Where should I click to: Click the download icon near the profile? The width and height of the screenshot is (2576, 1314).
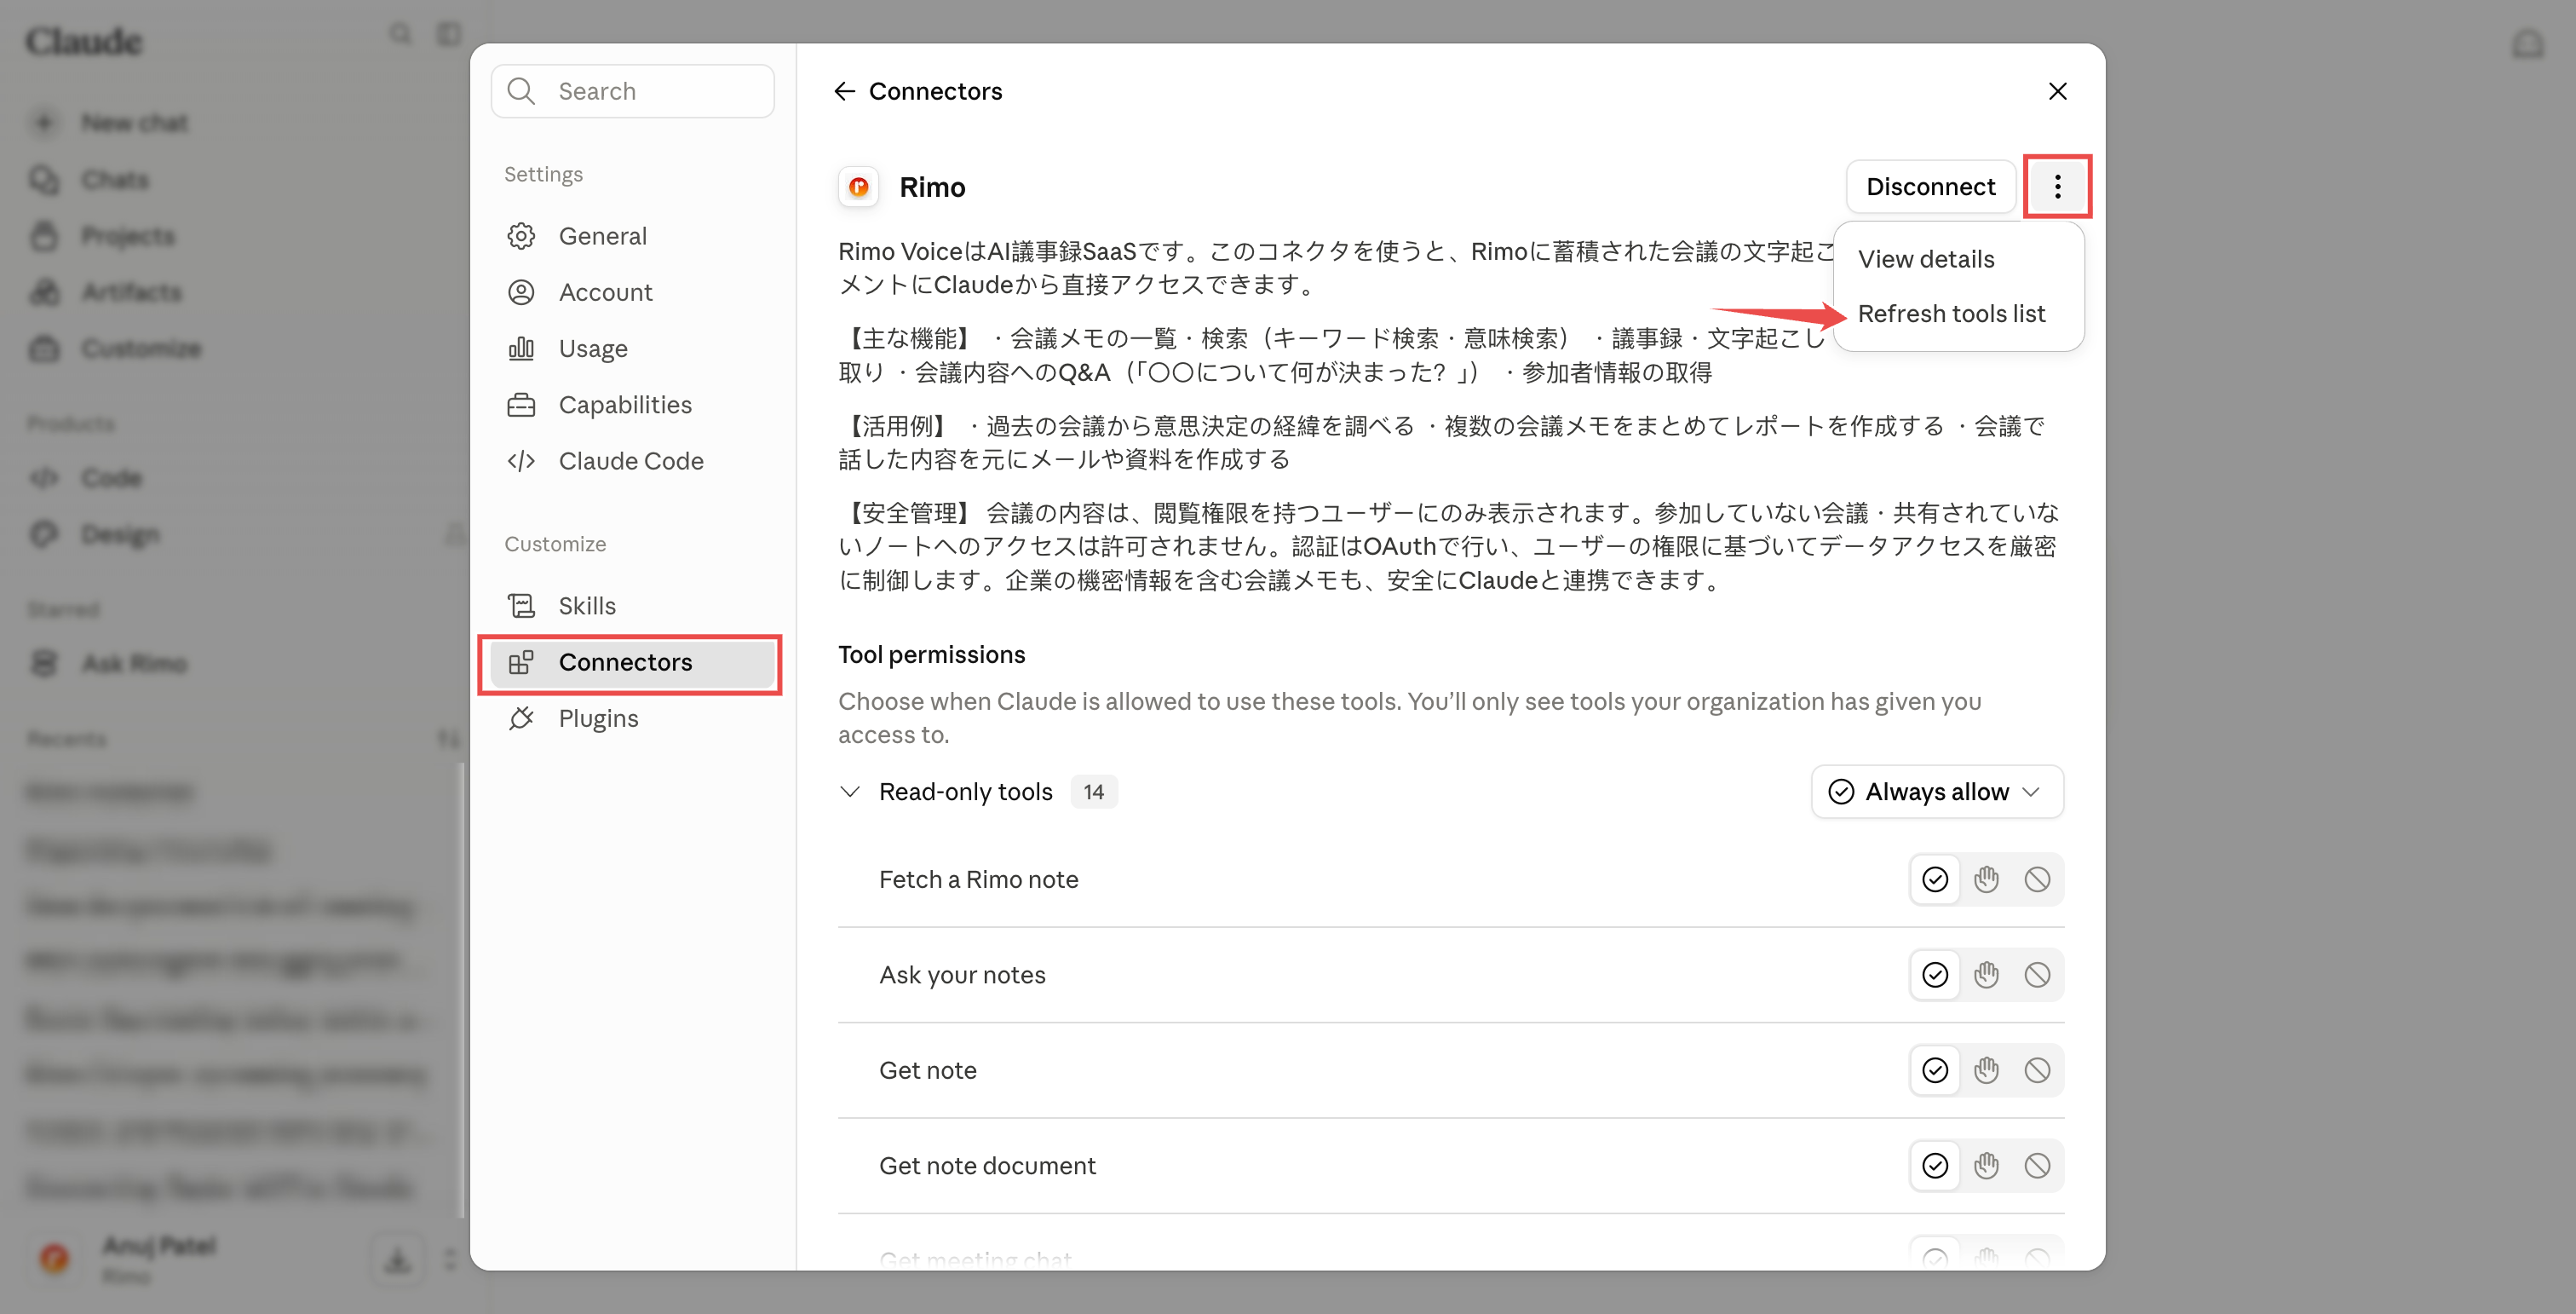(x=398, y=1259)
